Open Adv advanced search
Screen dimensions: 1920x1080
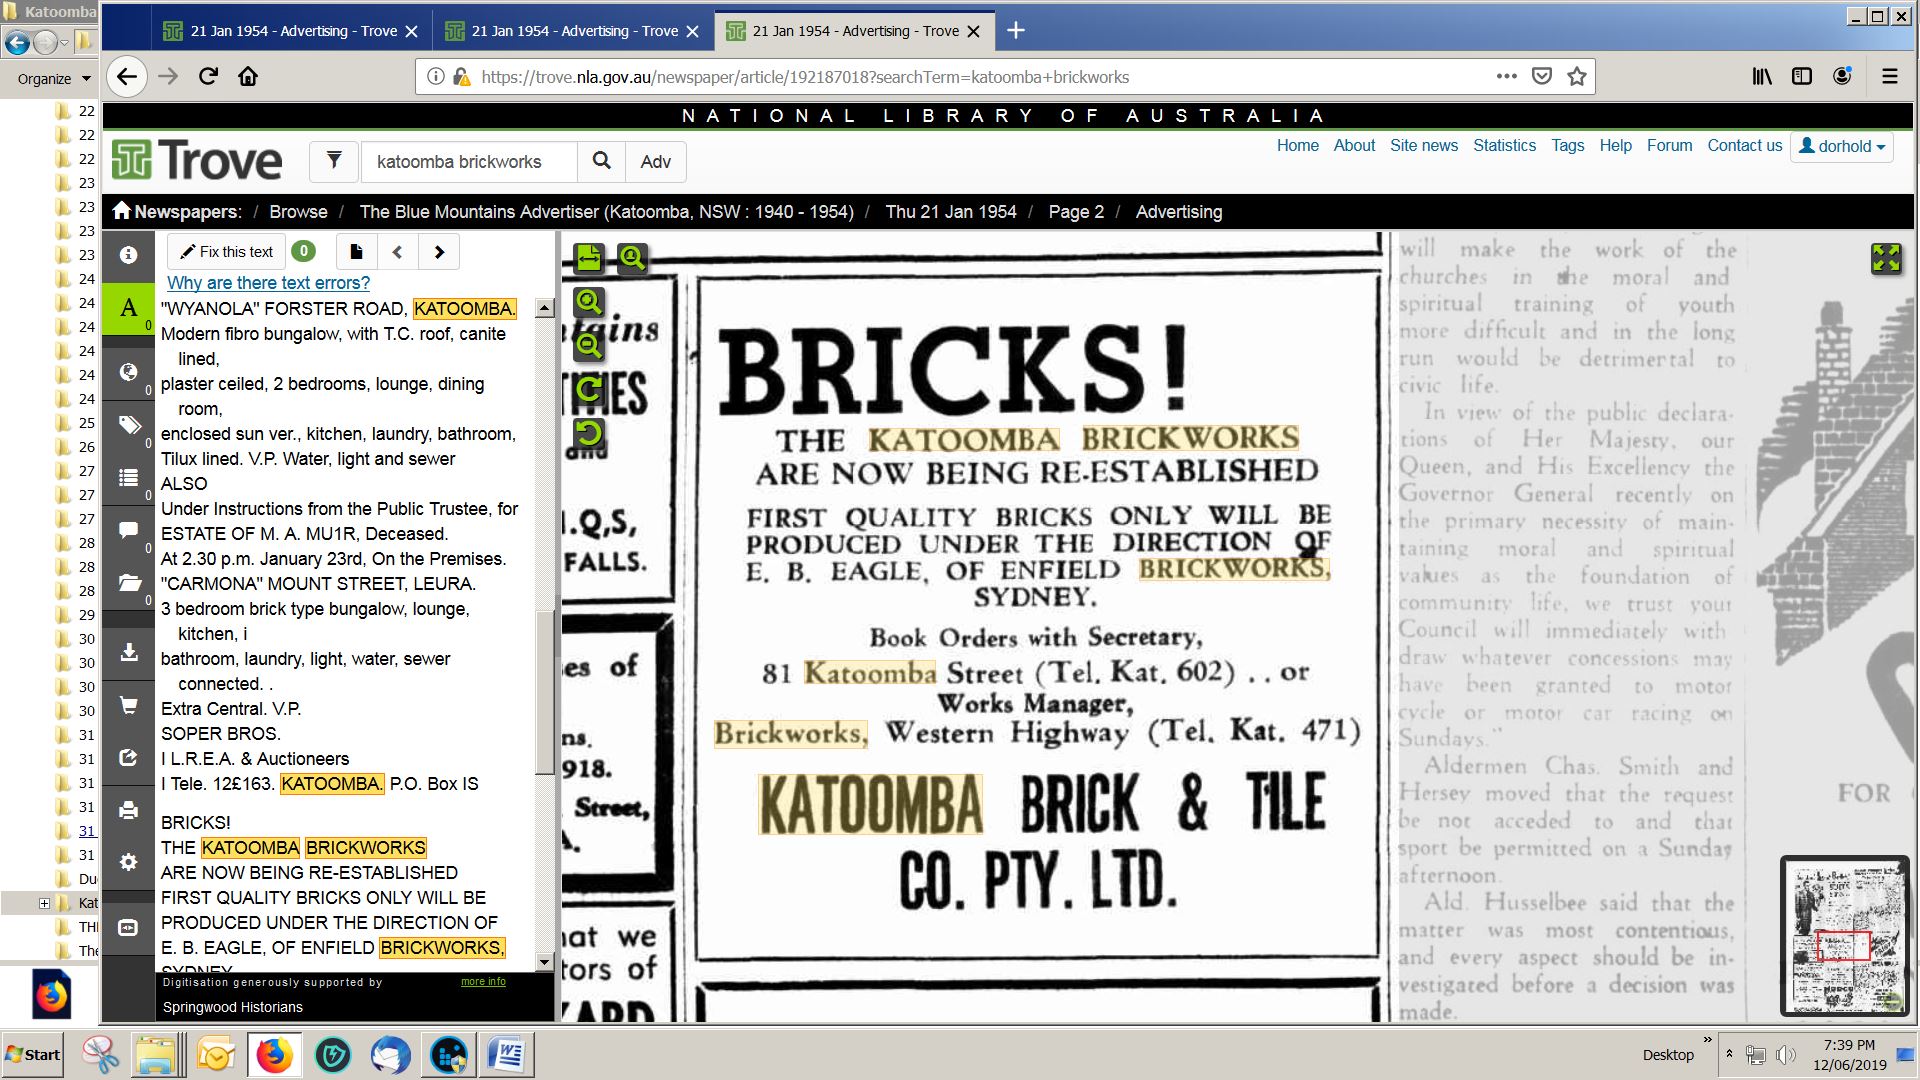(656, 161)
